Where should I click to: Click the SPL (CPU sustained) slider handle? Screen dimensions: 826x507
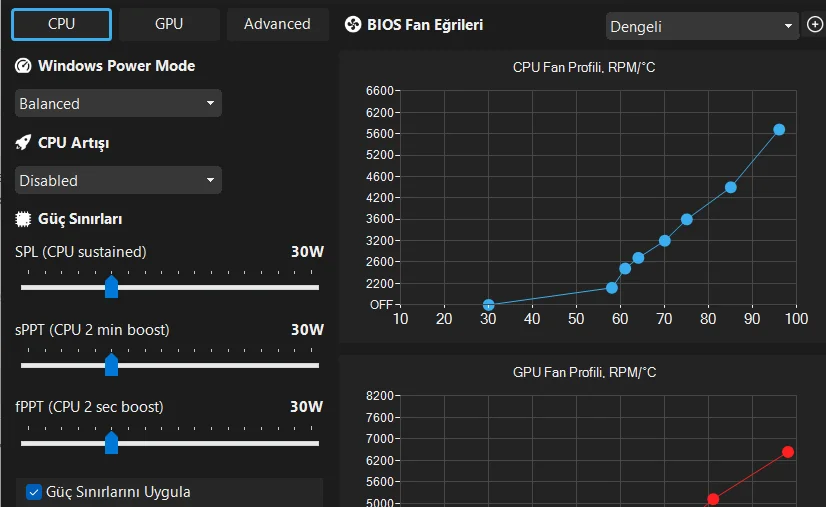click(112, 288)
